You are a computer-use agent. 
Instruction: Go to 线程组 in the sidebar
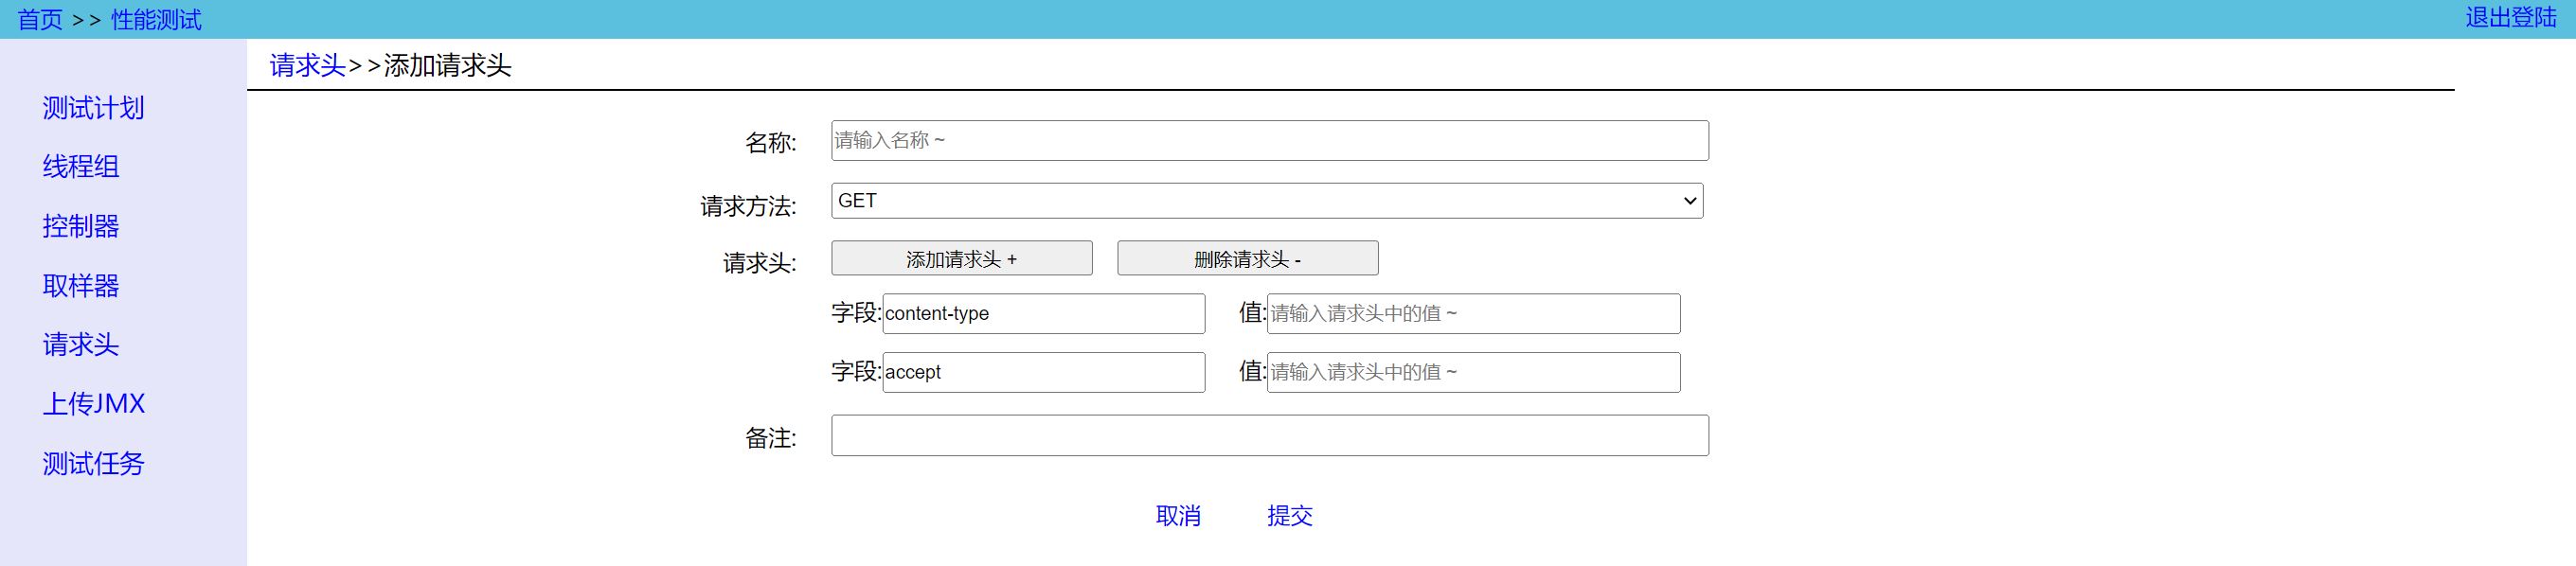[81, 167]
